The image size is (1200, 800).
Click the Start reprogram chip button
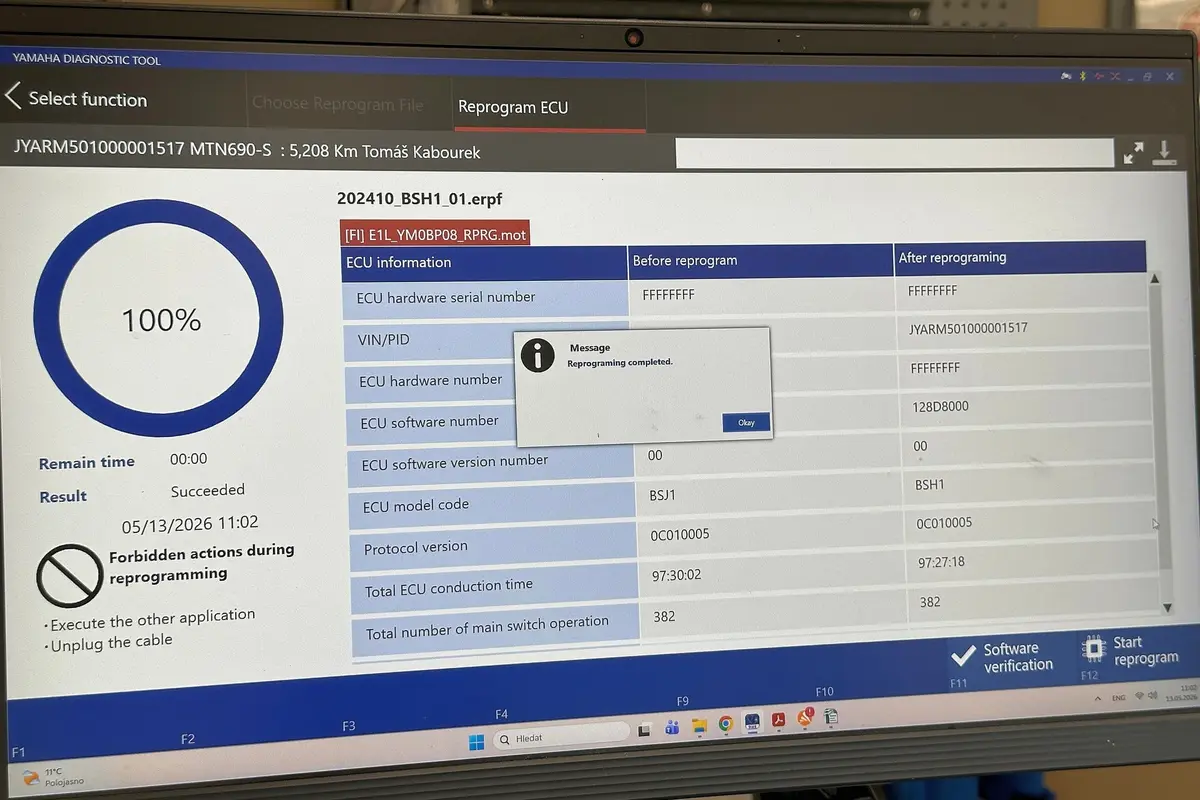pos(1131,650)
